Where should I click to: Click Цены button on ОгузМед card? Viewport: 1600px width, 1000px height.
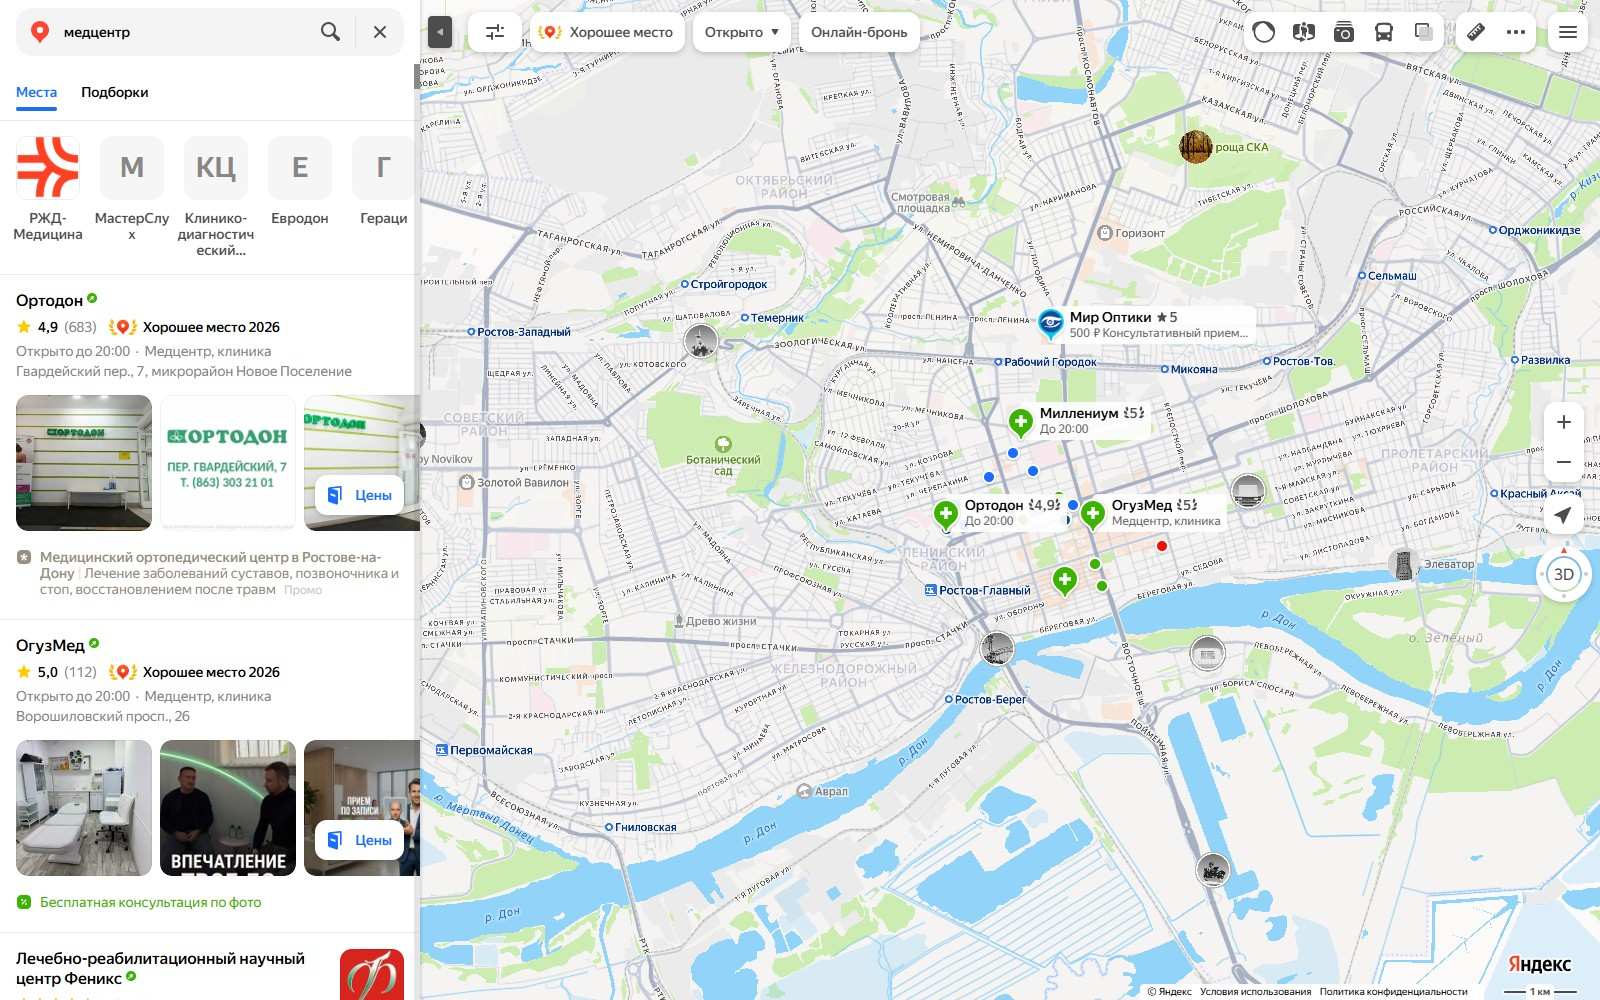pos(360,840)
